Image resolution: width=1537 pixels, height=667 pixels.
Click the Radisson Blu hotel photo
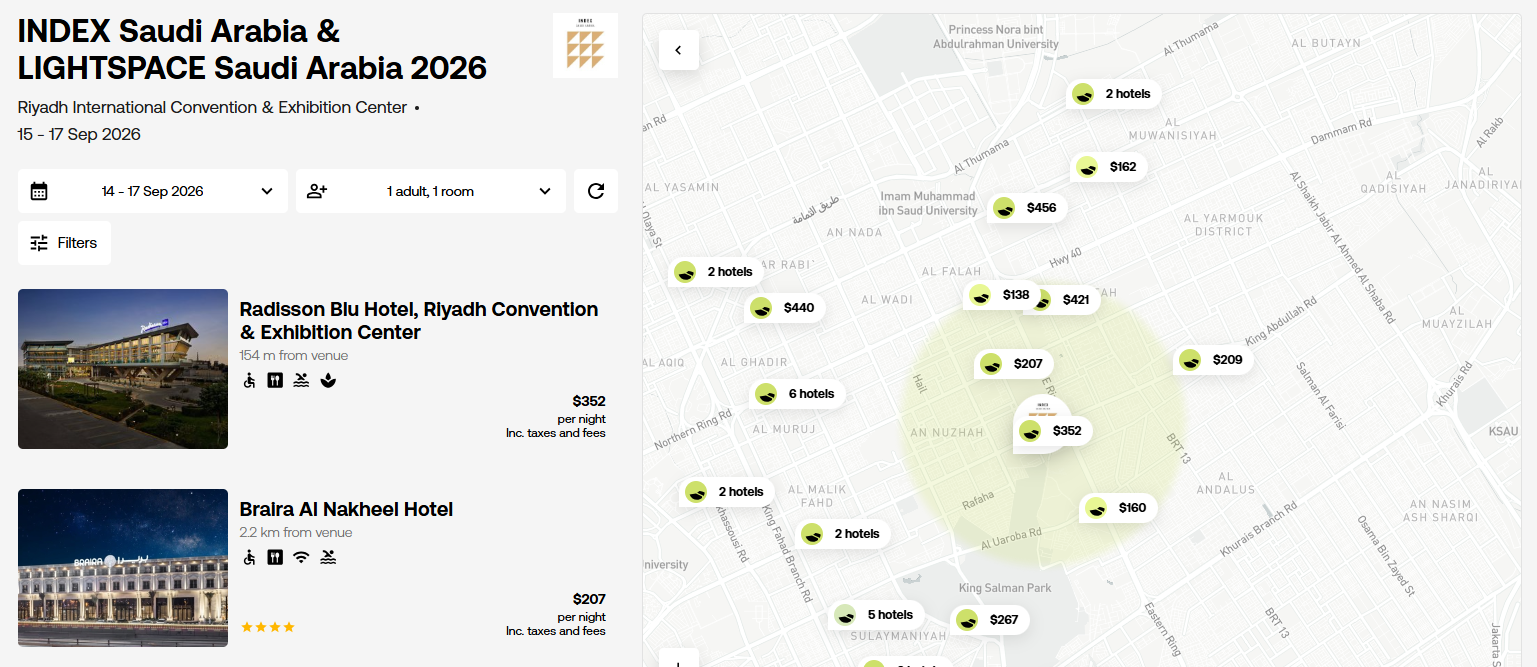tap(123, 369)
